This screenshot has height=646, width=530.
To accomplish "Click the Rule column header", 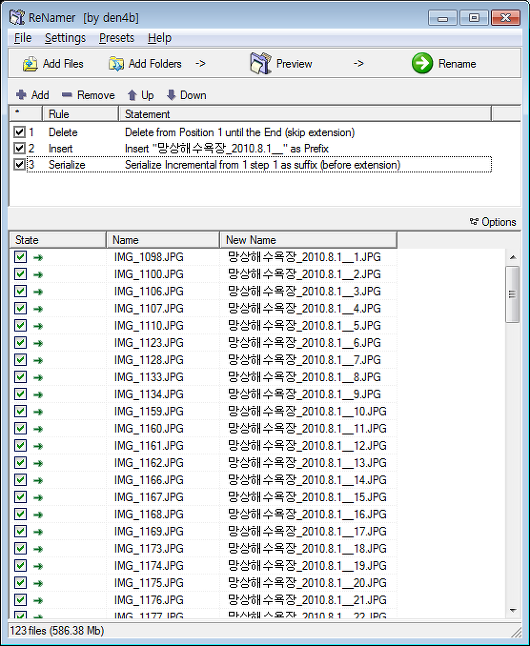I will click(x=81, y=114).
